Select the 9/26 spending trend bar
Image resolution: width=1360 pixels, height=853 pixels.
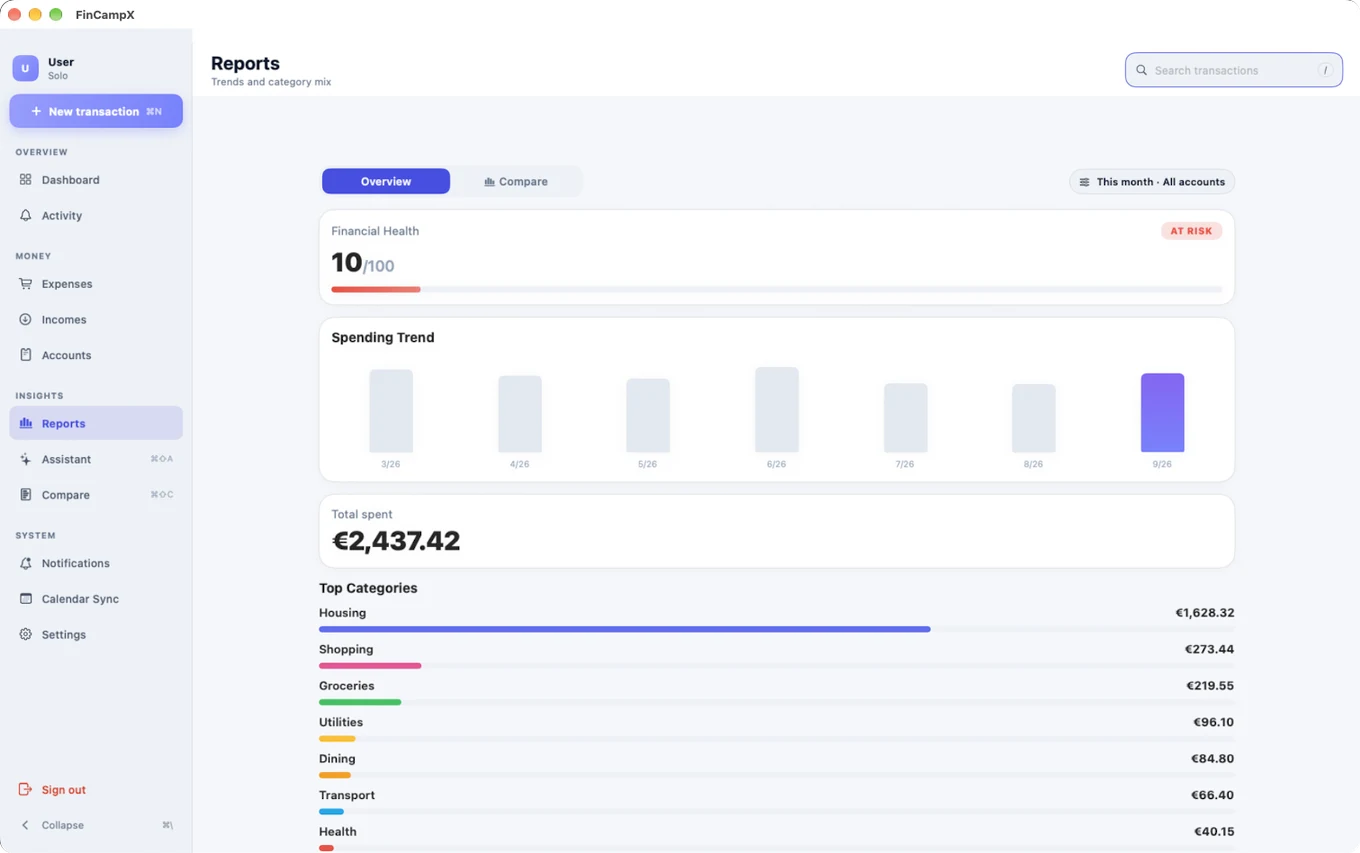[x=1162, y=413]
